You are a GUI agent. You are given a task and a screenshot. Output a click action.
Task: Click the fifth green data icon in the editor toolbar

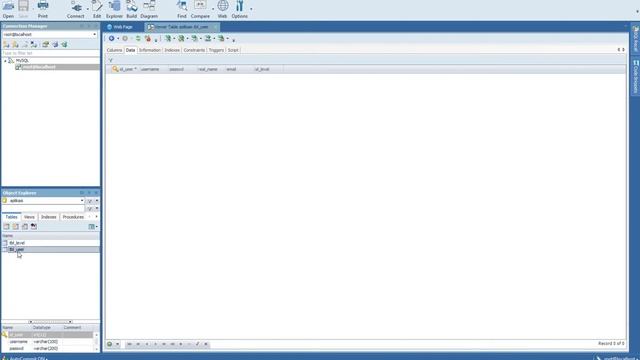point(221,38)
